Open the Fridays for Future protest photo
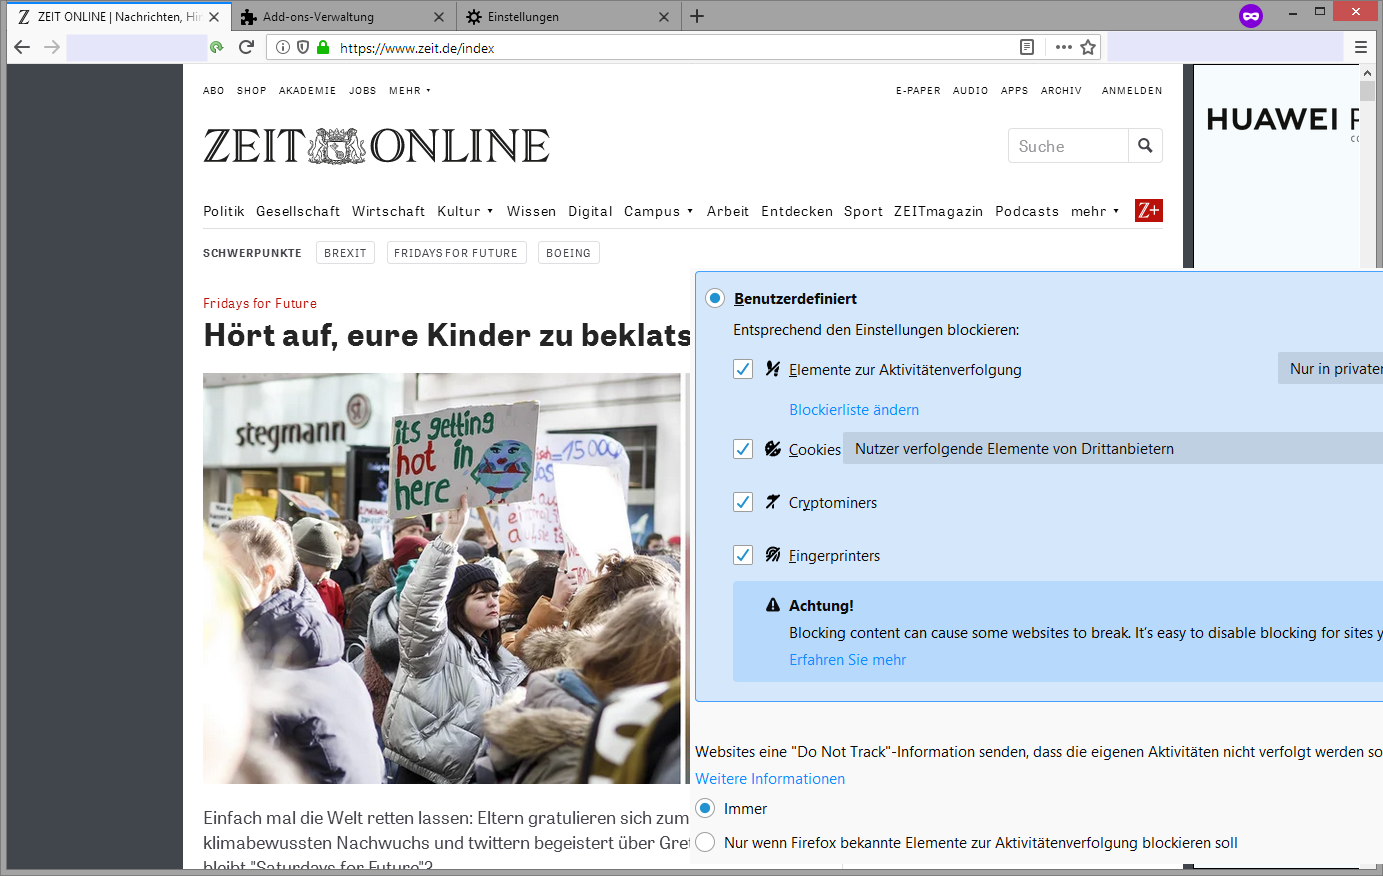The image size is (1383, 876). (x=442, y=578)
